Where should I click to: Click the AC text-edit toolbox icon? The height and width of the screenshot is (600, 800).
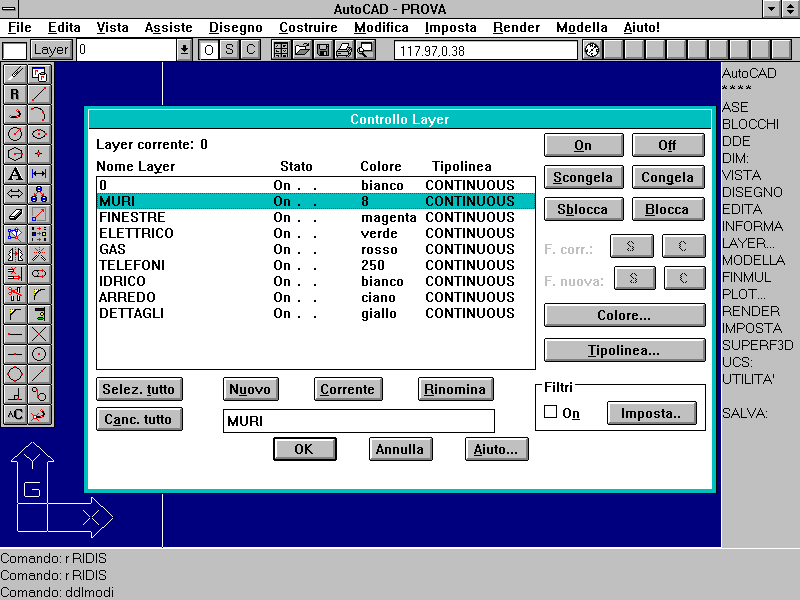[x=15, y=414]
